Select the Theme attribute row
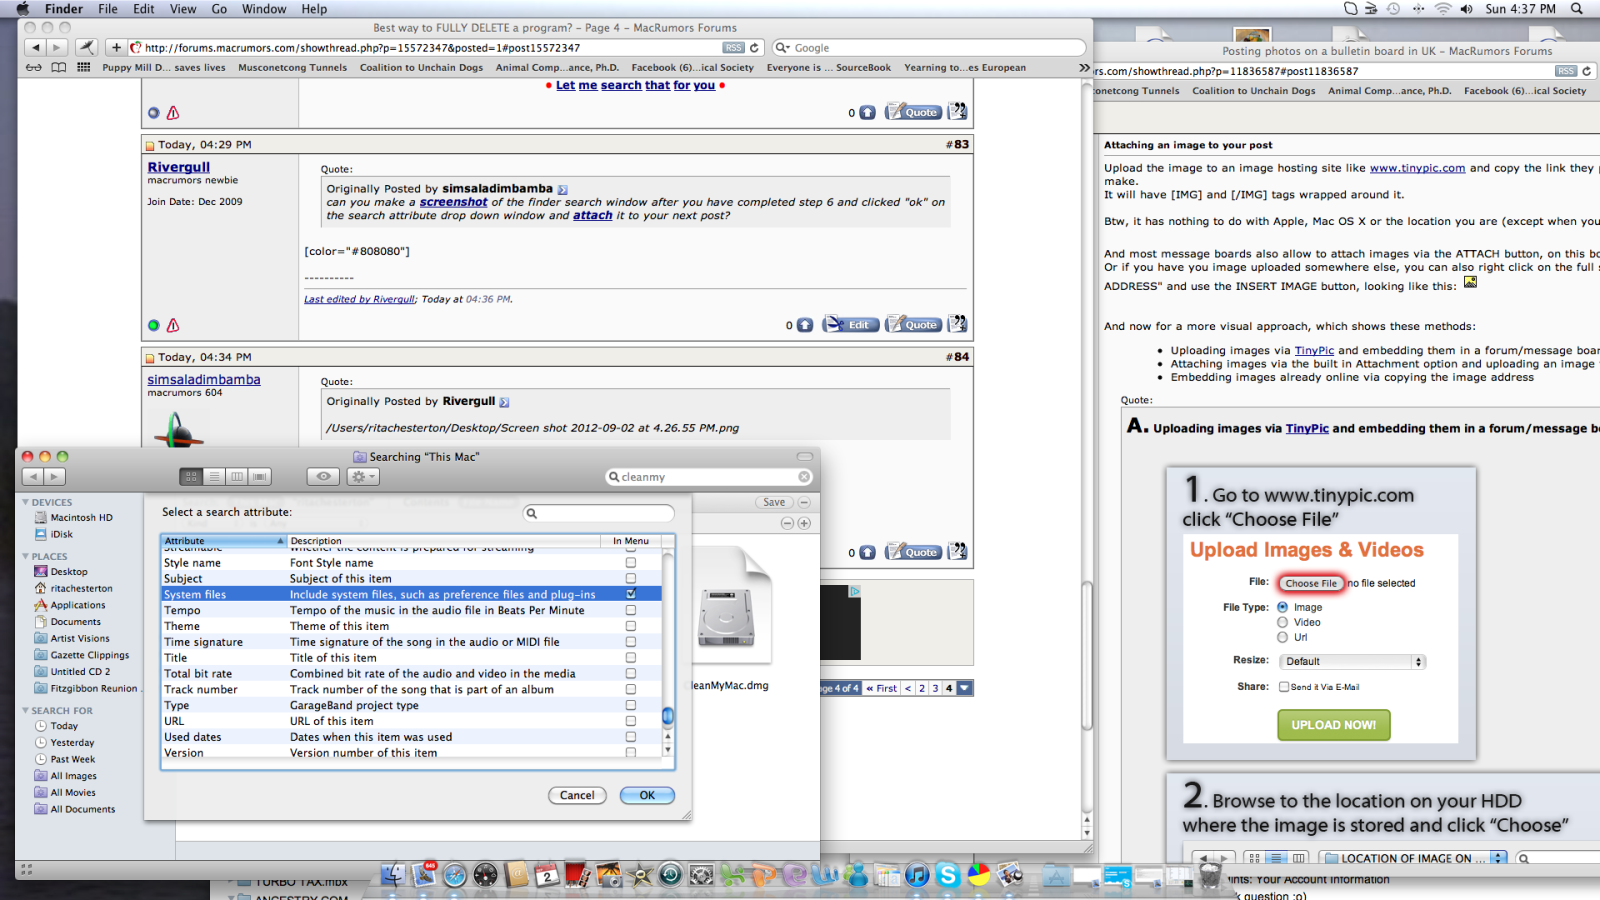 411,626
